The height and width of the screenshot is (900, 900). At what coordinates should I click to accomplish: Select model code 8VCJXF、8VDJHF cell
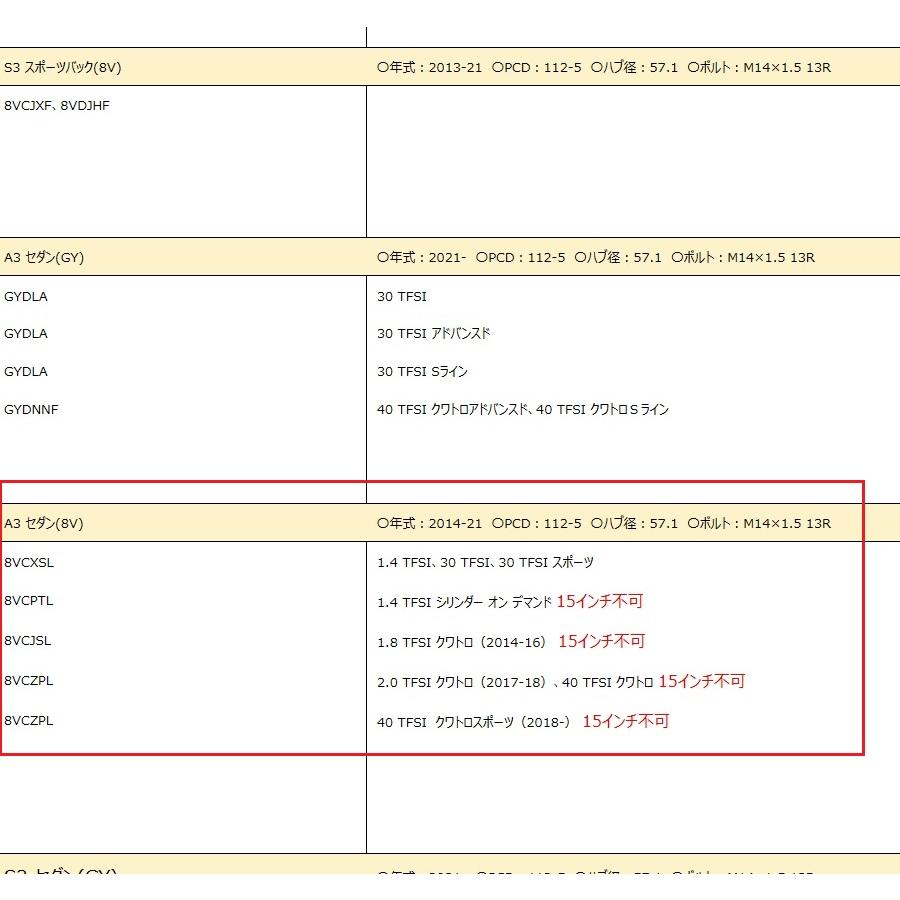57,106
